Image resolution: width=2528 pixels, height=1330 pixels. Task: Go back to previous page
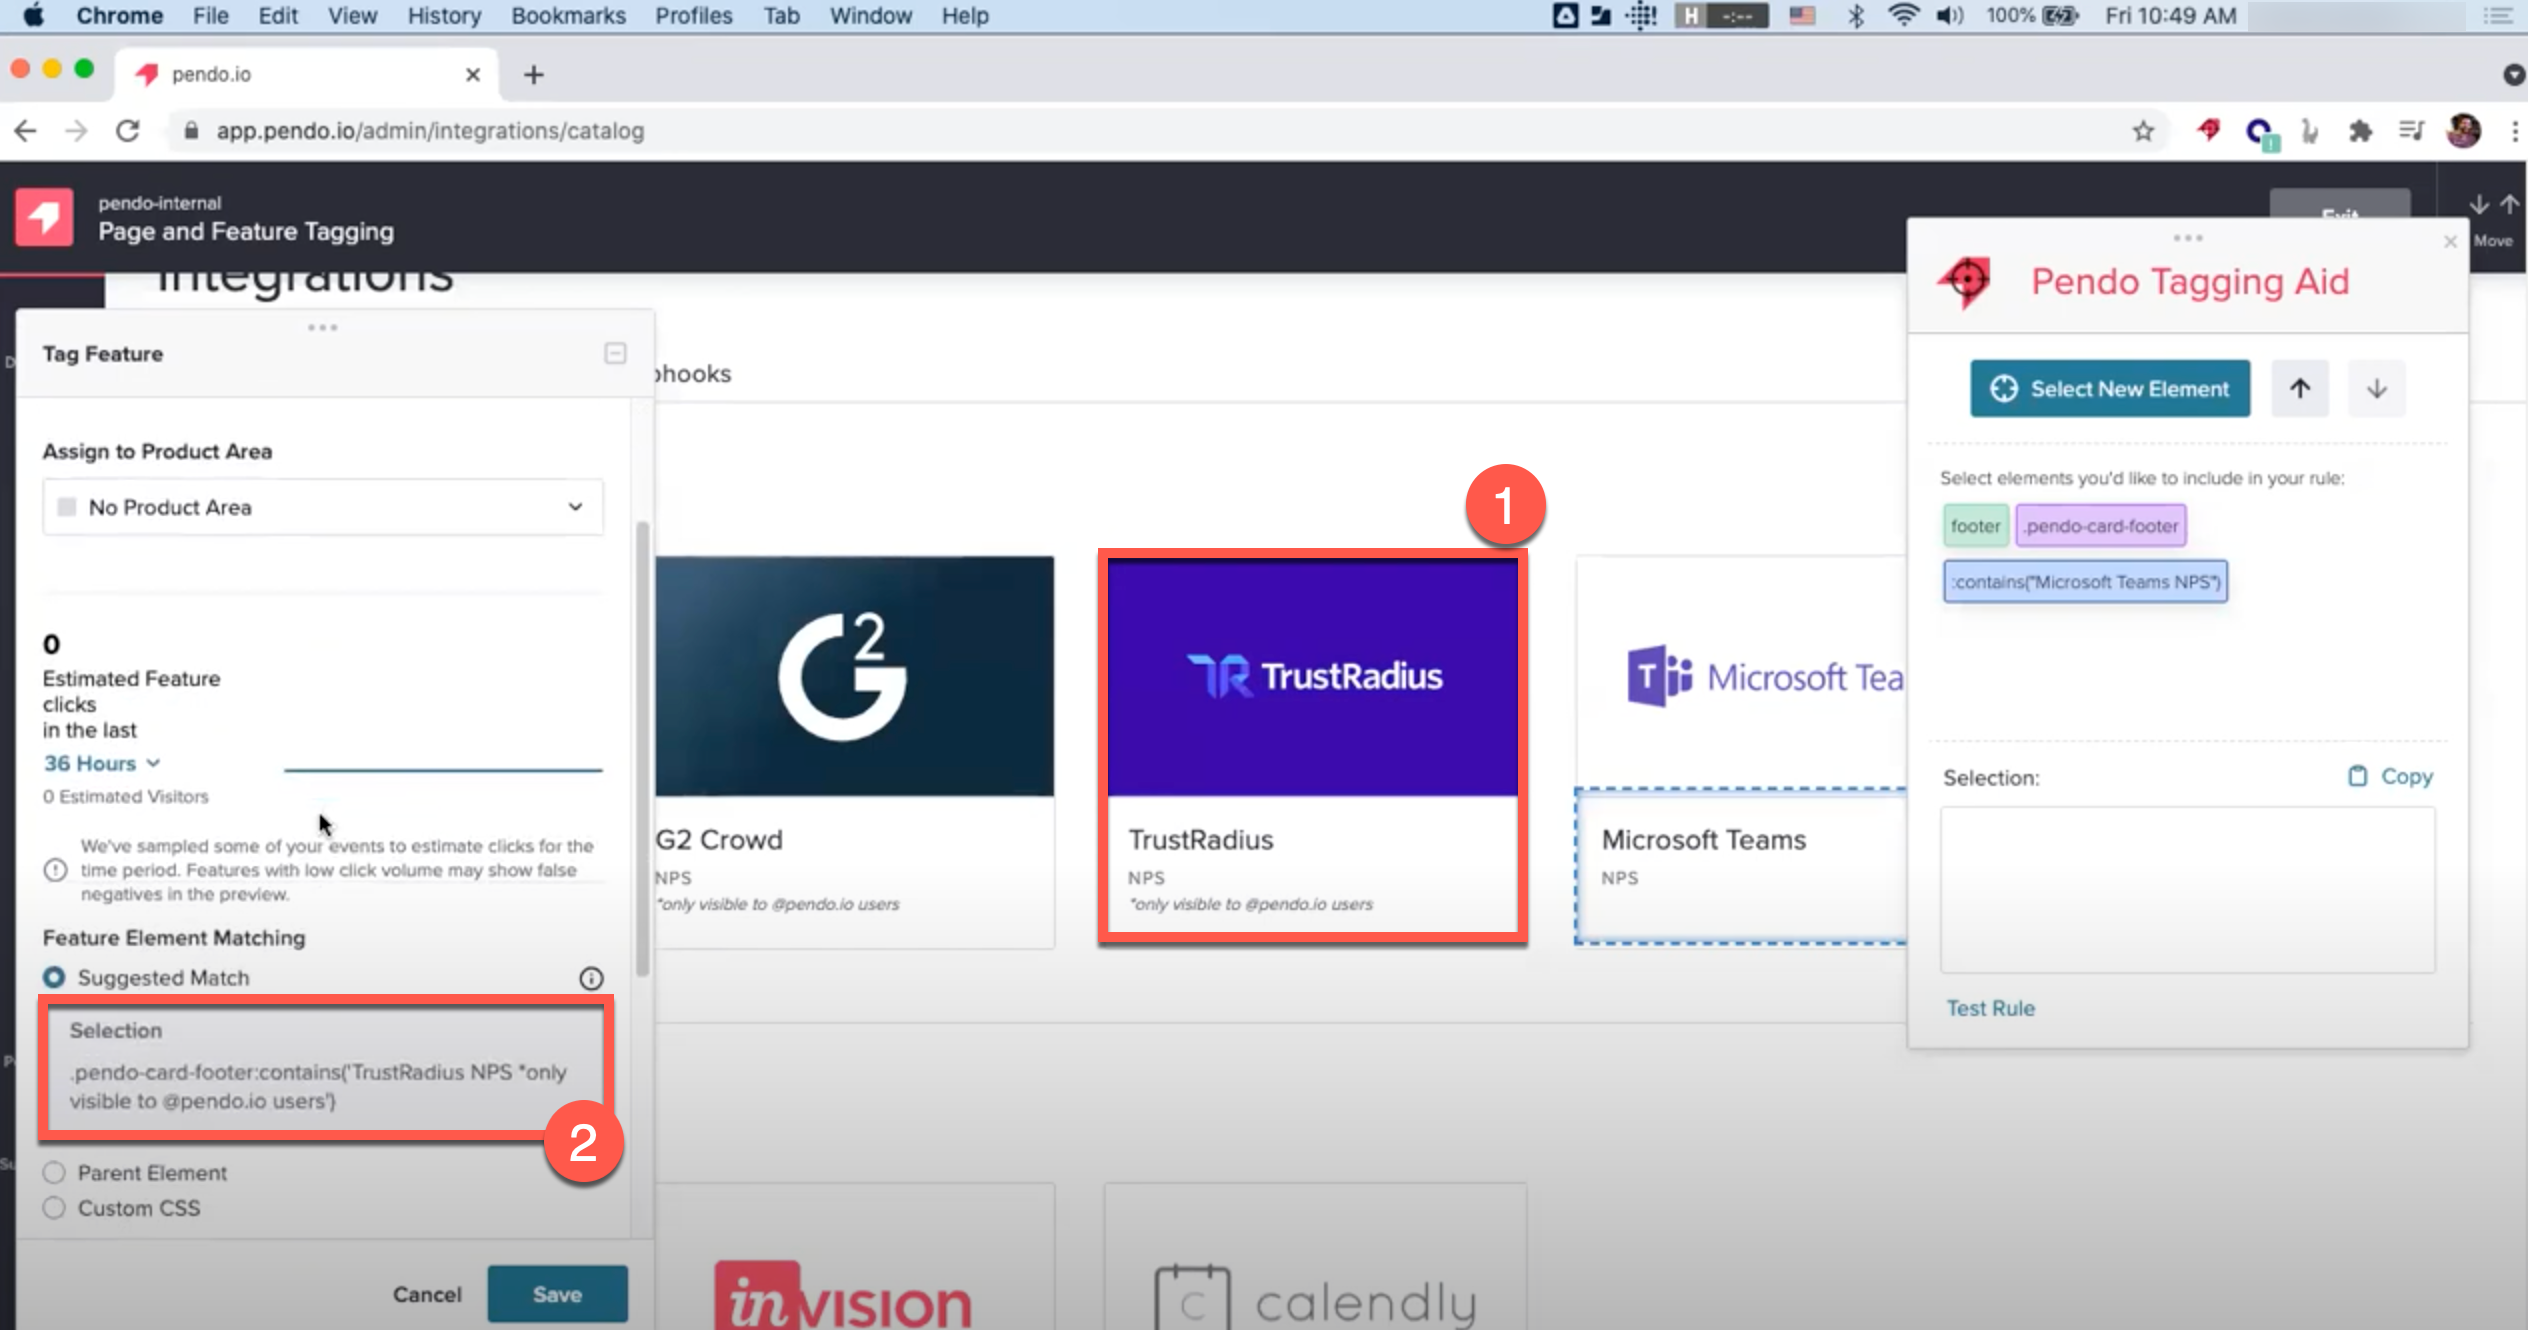(x=26, y=131)
